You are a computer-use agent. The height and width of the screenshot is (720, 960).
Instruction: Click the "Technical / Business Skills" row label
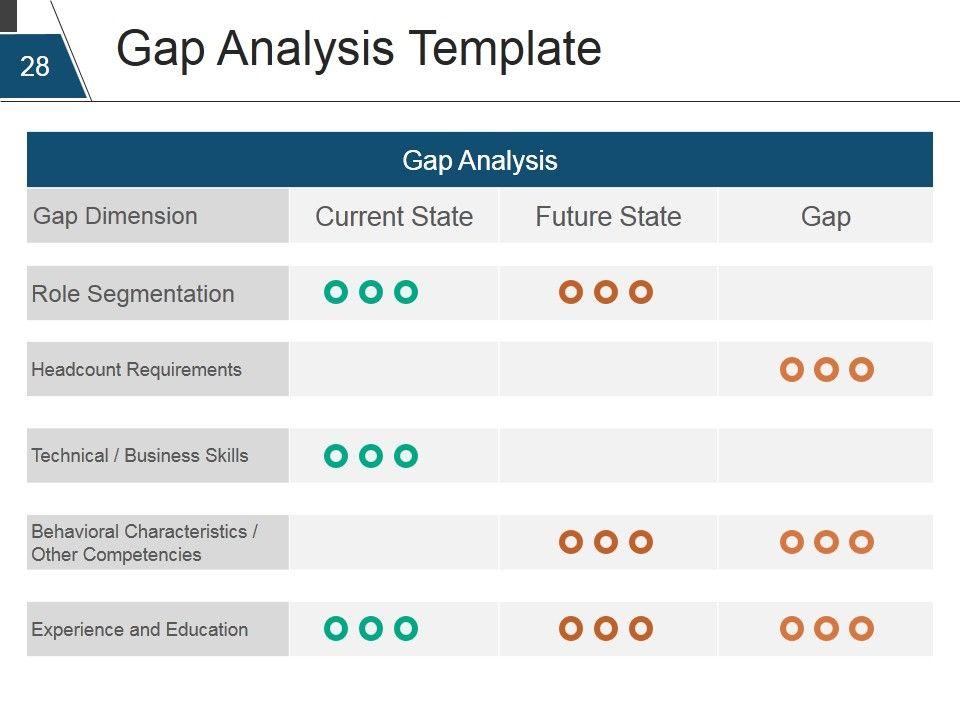(x=140, y=456)
